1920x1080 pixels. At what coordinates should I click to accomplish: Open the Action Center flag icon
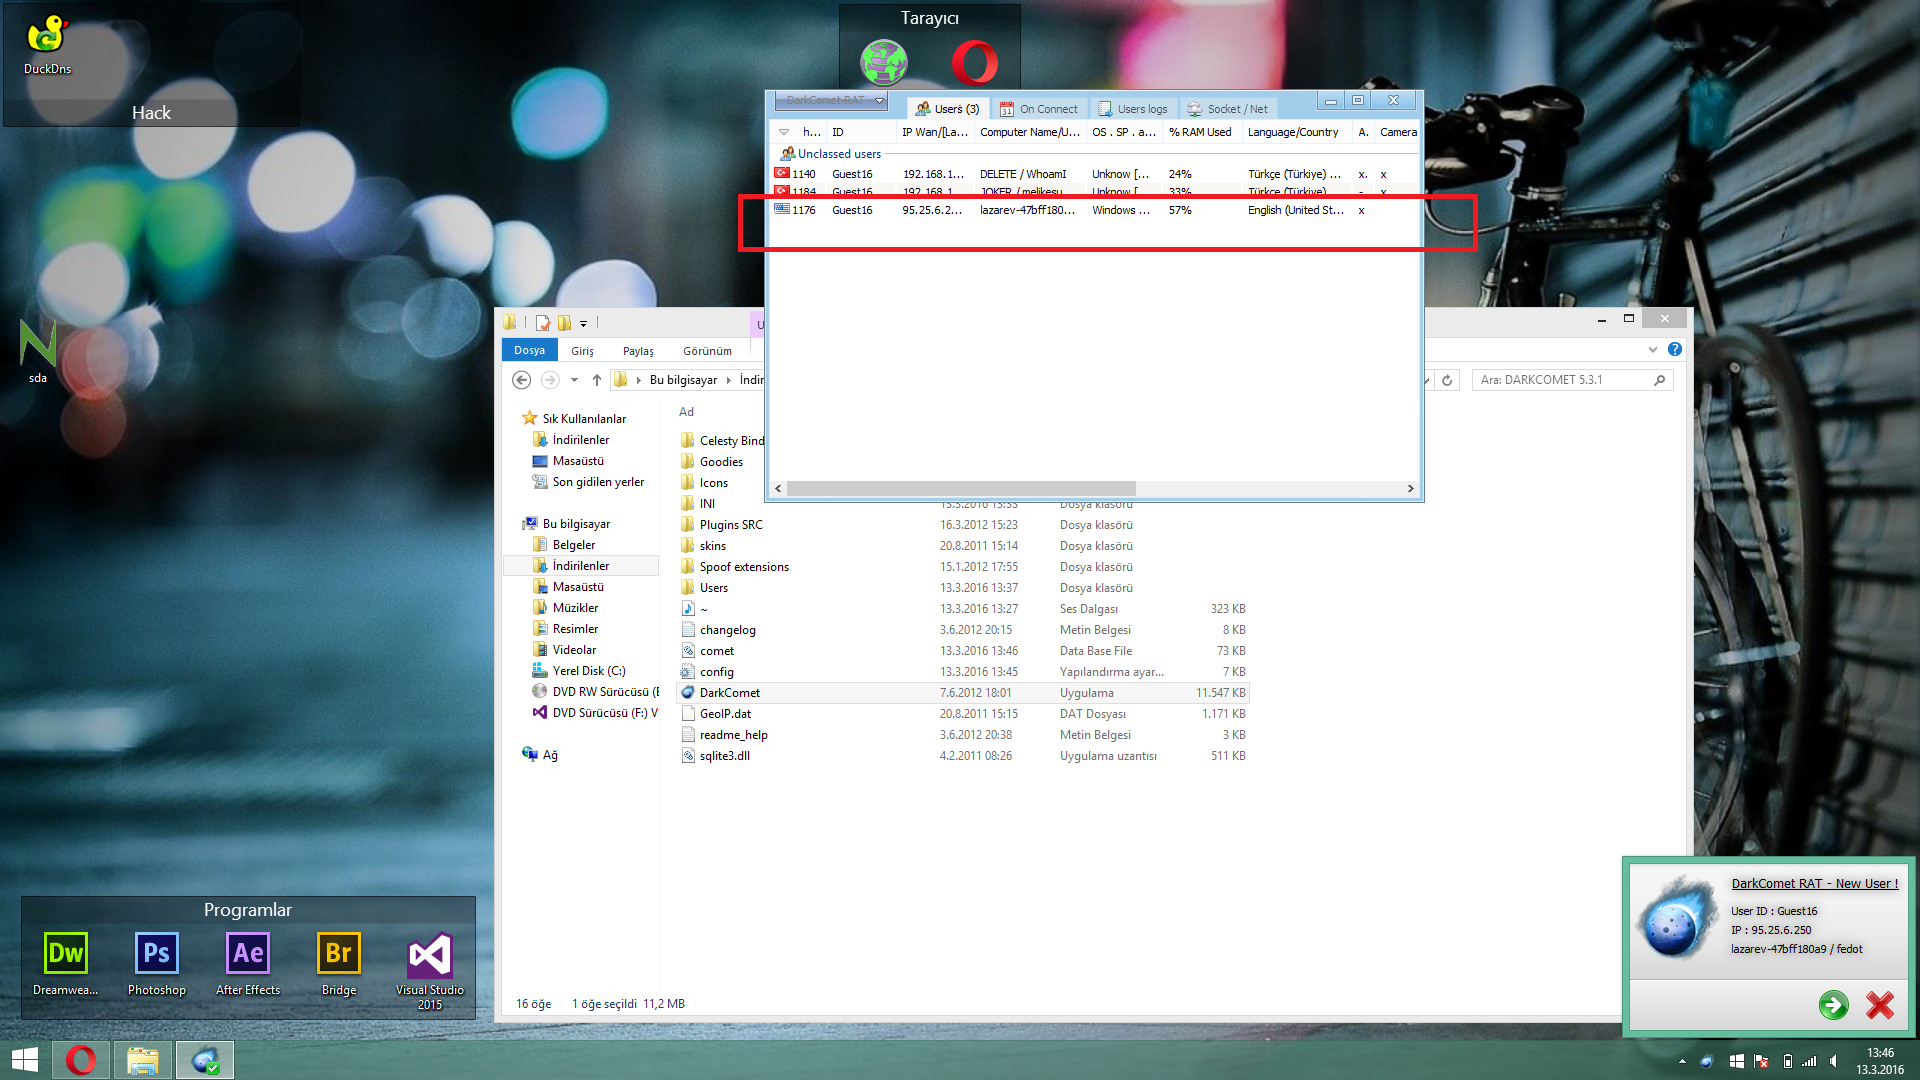1761,1061
